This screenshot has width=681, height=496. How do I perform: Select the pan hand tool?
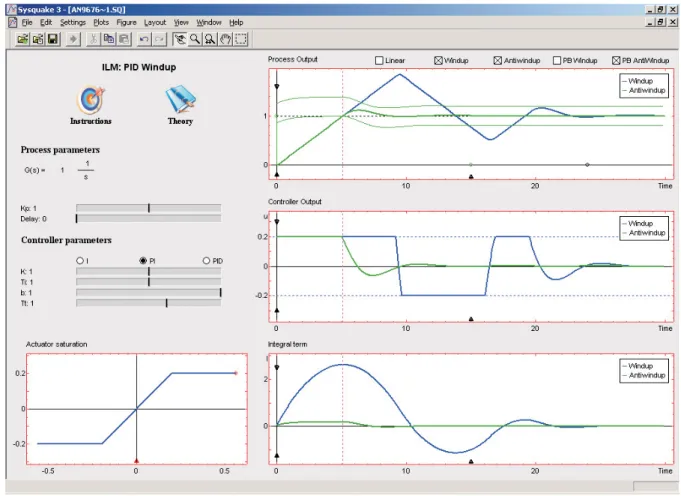click(x=225, y=40)
